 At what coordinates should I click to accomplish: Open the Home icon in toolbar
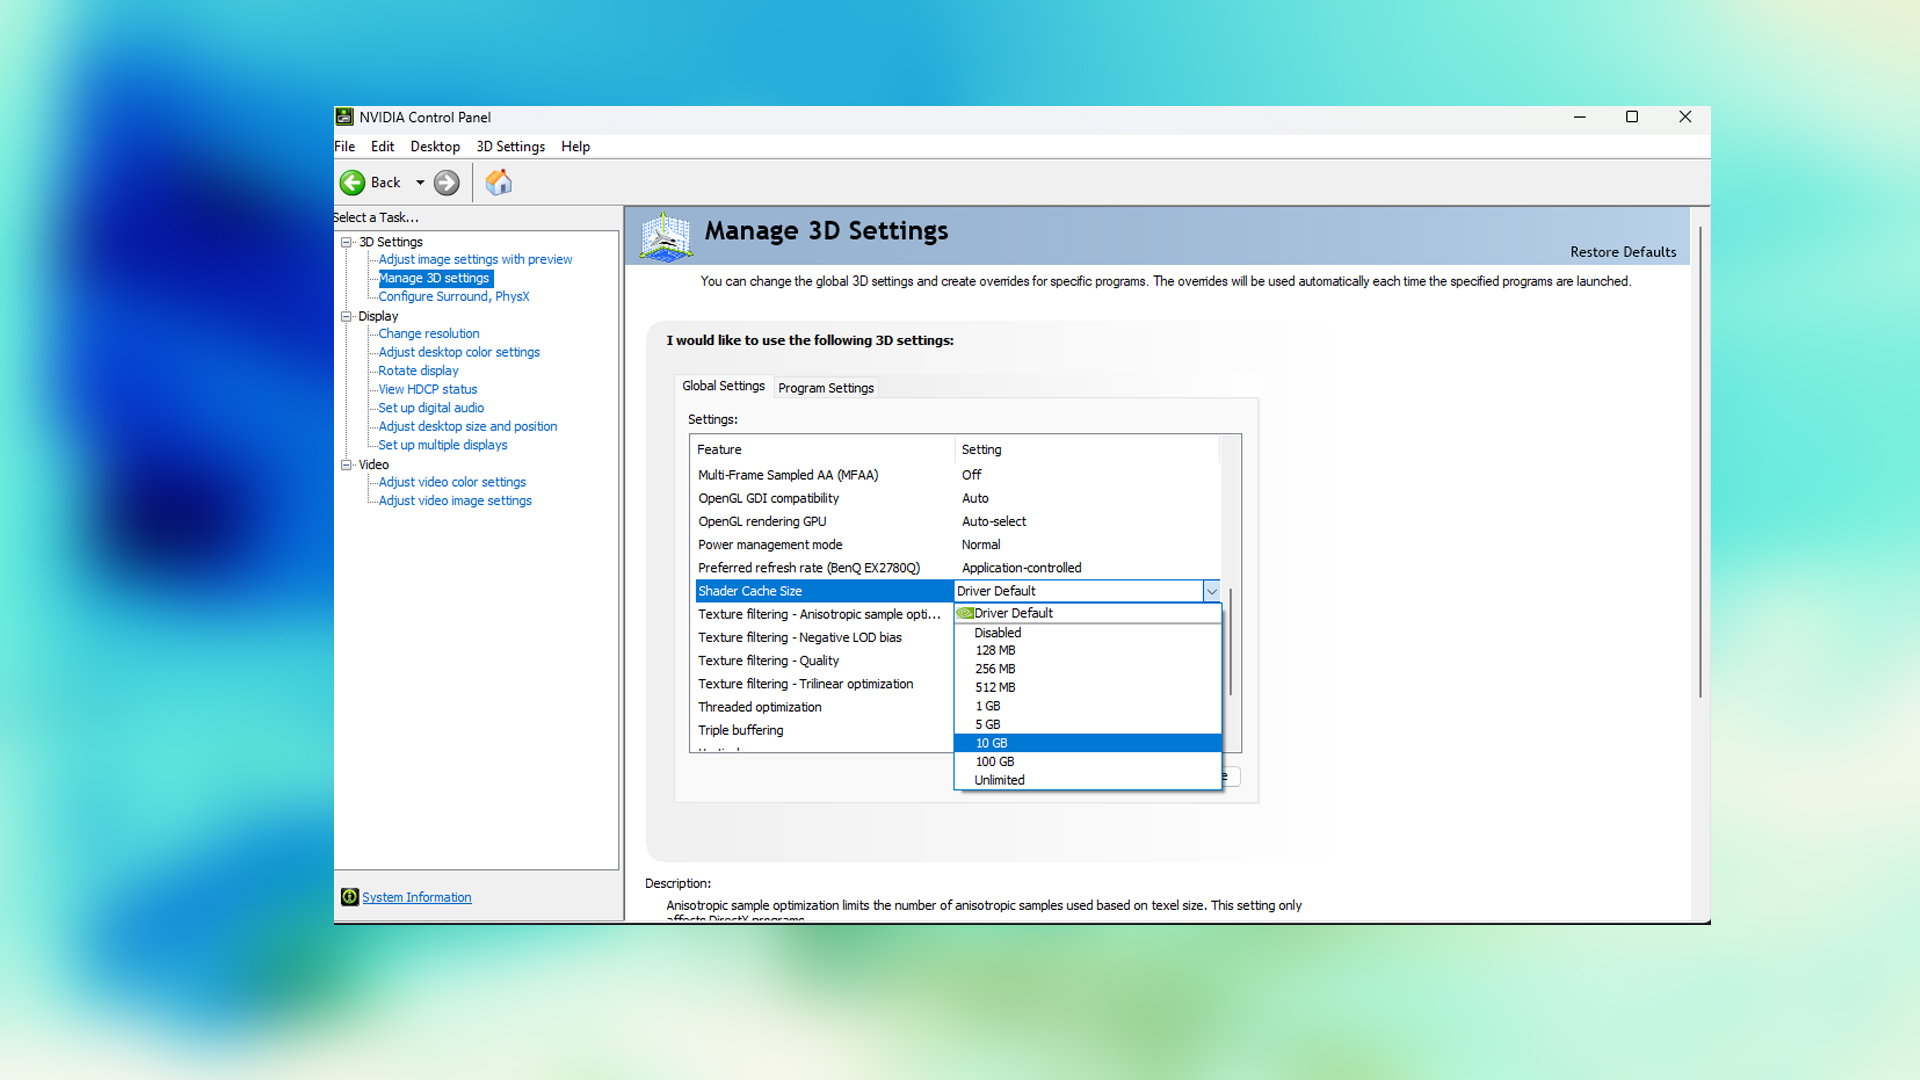click(x=498, y=182)
